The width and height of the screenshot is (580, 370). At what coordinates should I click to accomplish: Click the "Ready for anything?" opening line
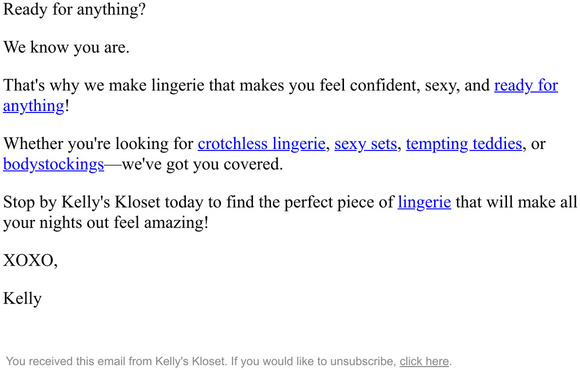pyautogui.click(x=74, y=9)
